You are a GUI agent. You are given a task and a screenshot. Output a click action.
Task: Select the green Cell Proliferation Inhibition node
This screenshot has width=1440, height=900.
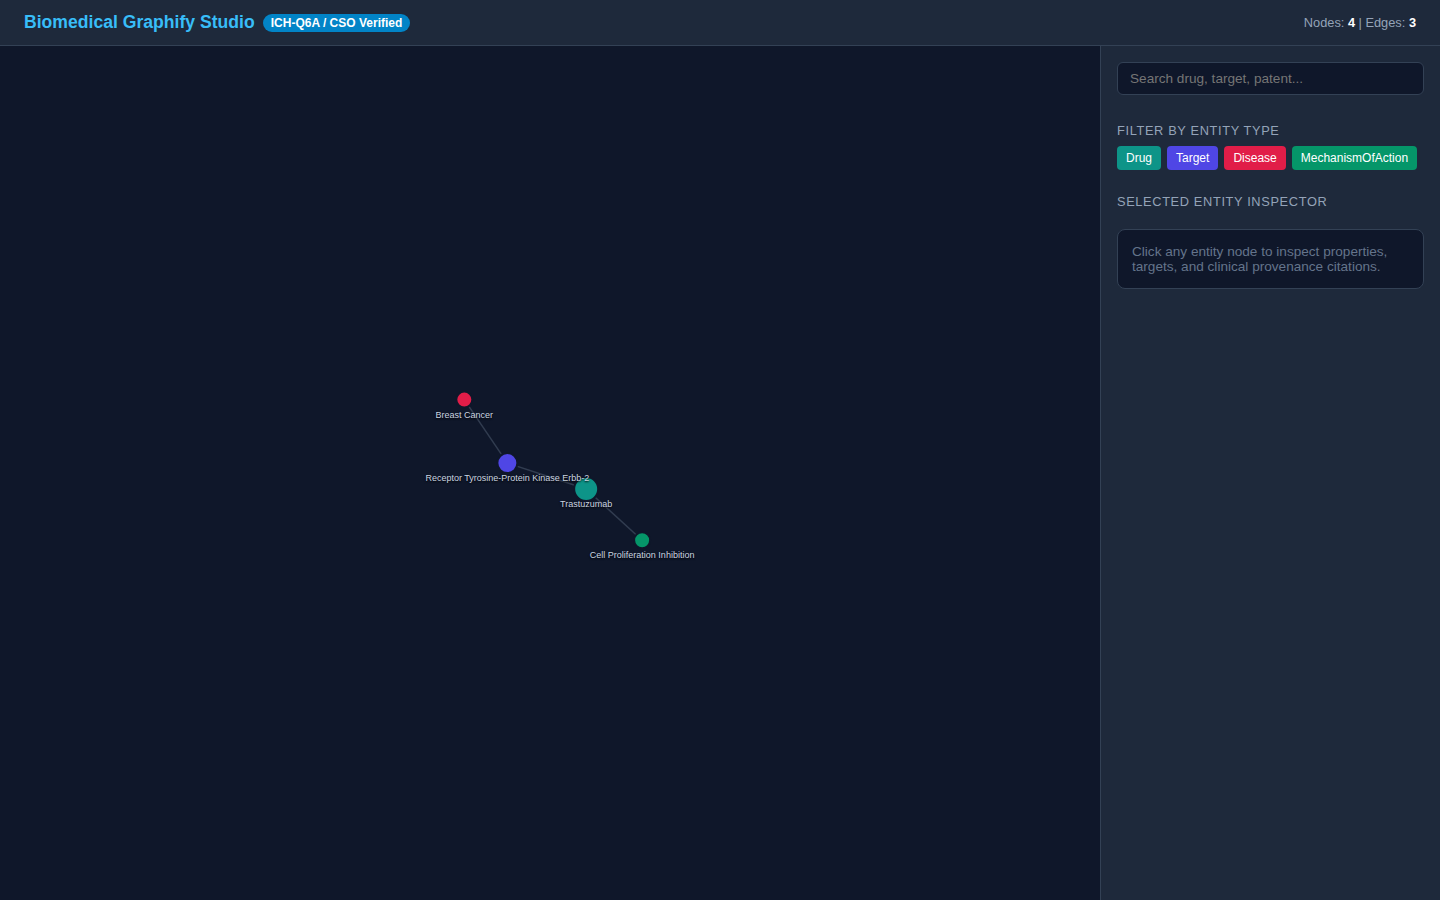(x=642, y=540)
